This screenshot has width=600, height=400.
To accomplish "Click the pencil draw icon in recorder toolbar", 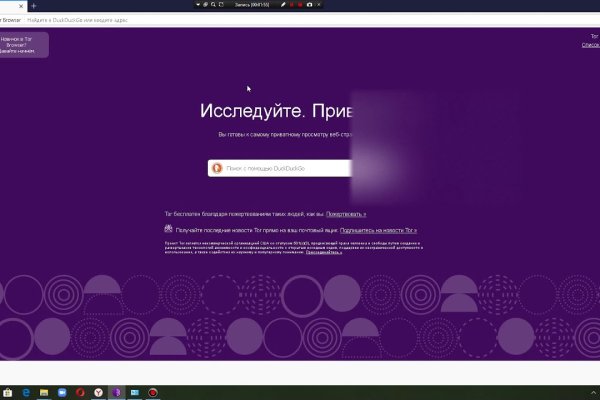I will click(x=283, y=5).
